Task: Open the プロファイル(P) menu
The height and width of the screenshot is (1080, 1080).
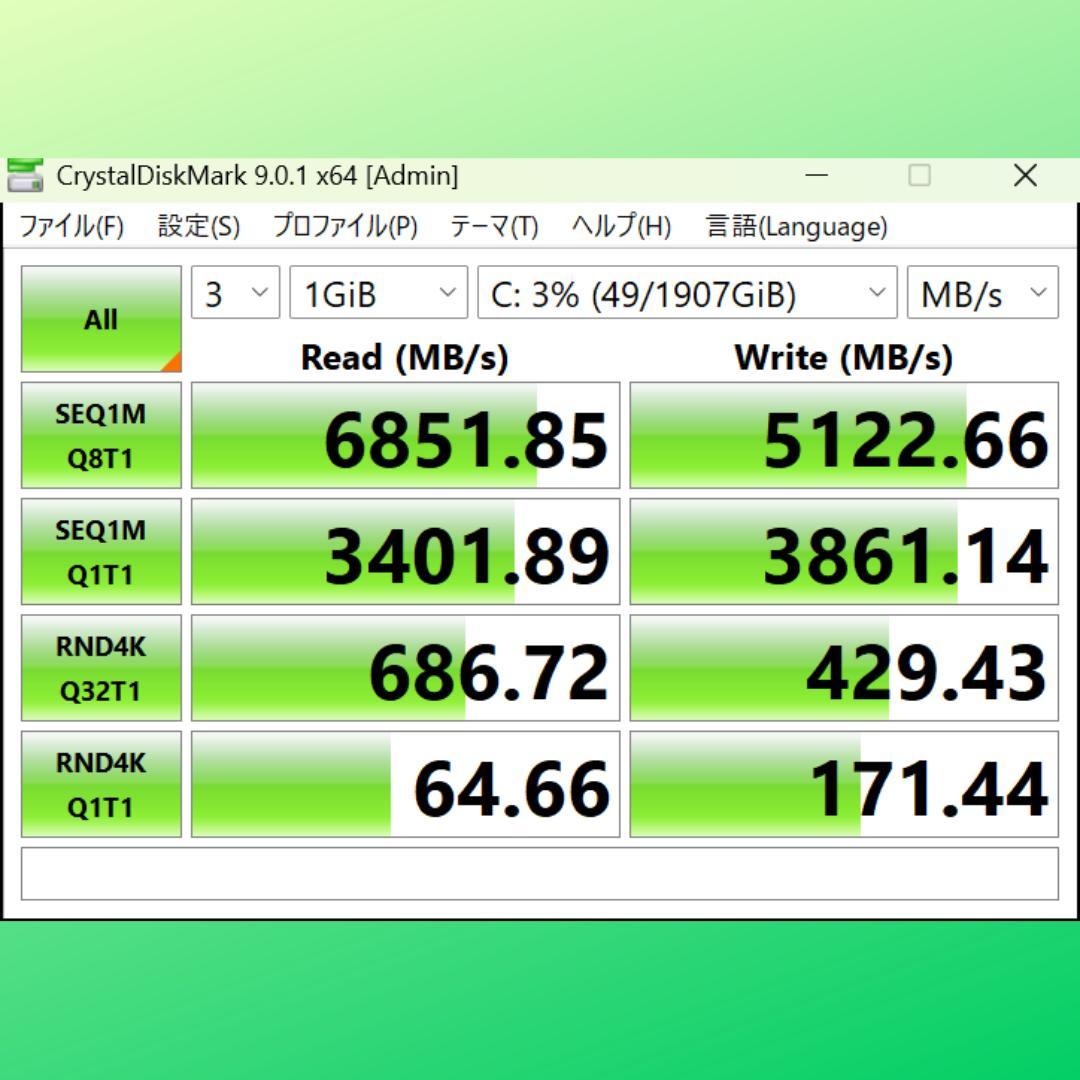Action: [x=344, y=227]
